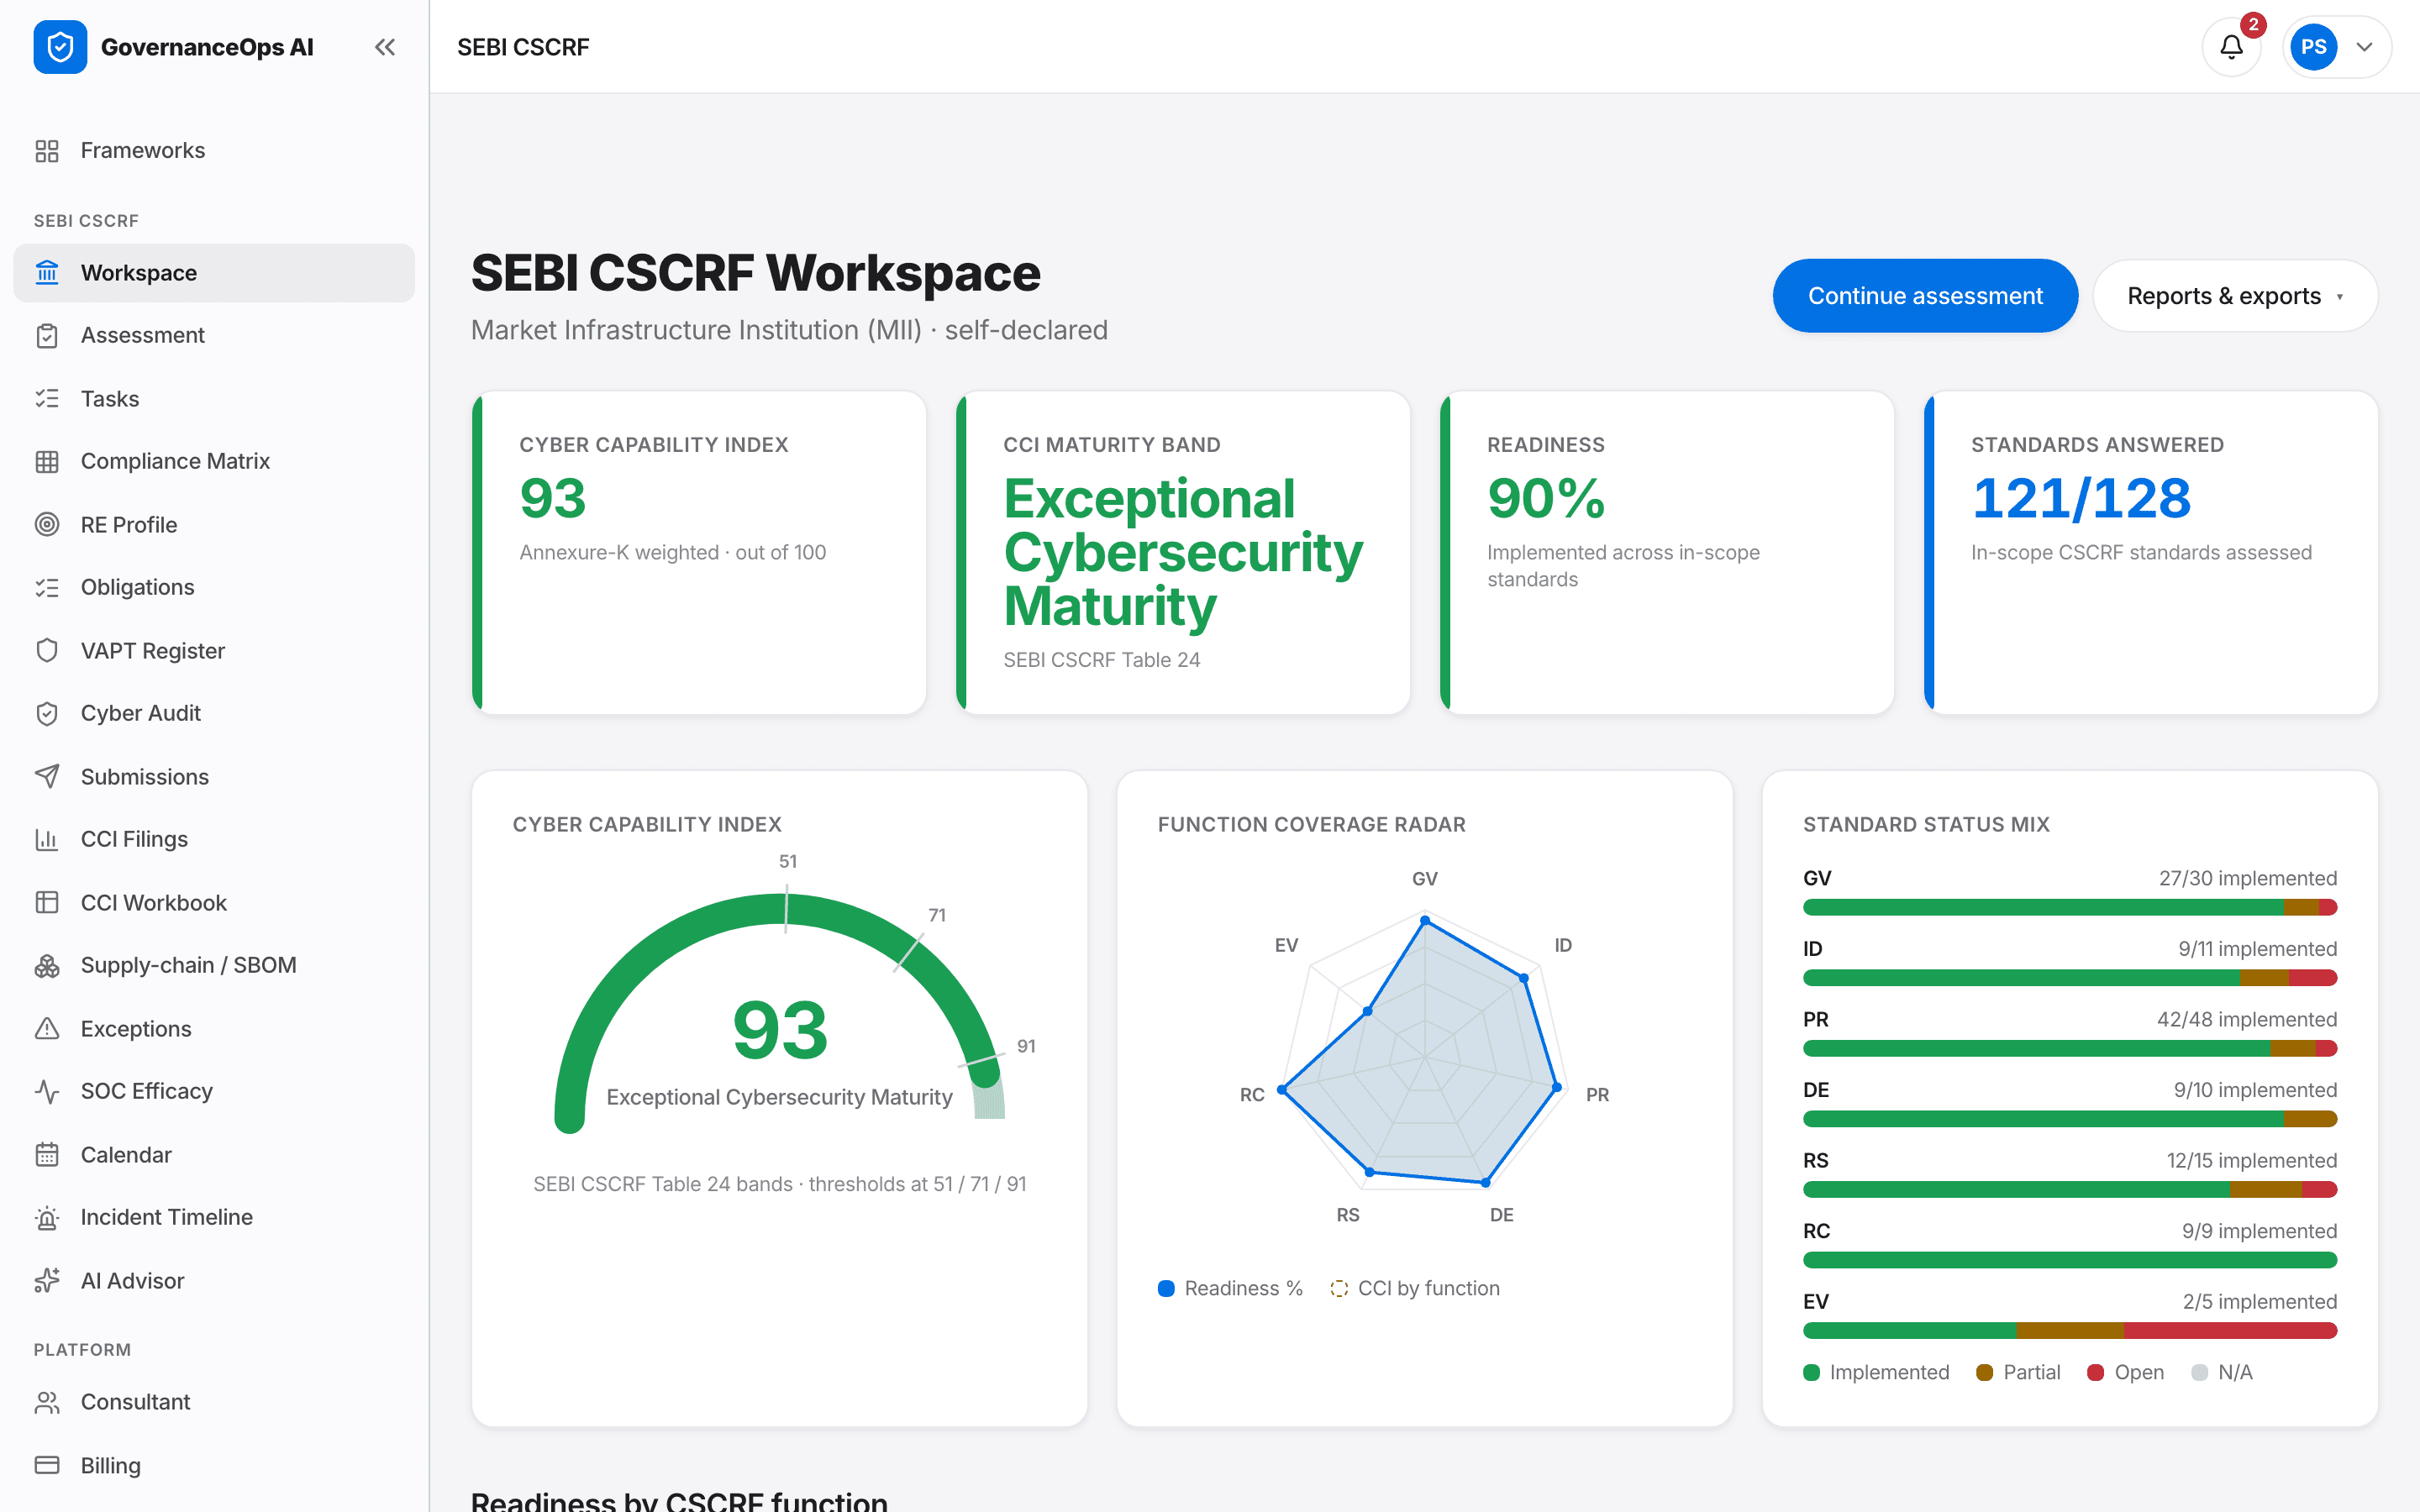Select Workspace menu item
Viewport: 2420px width, 1512px height.
214,273
